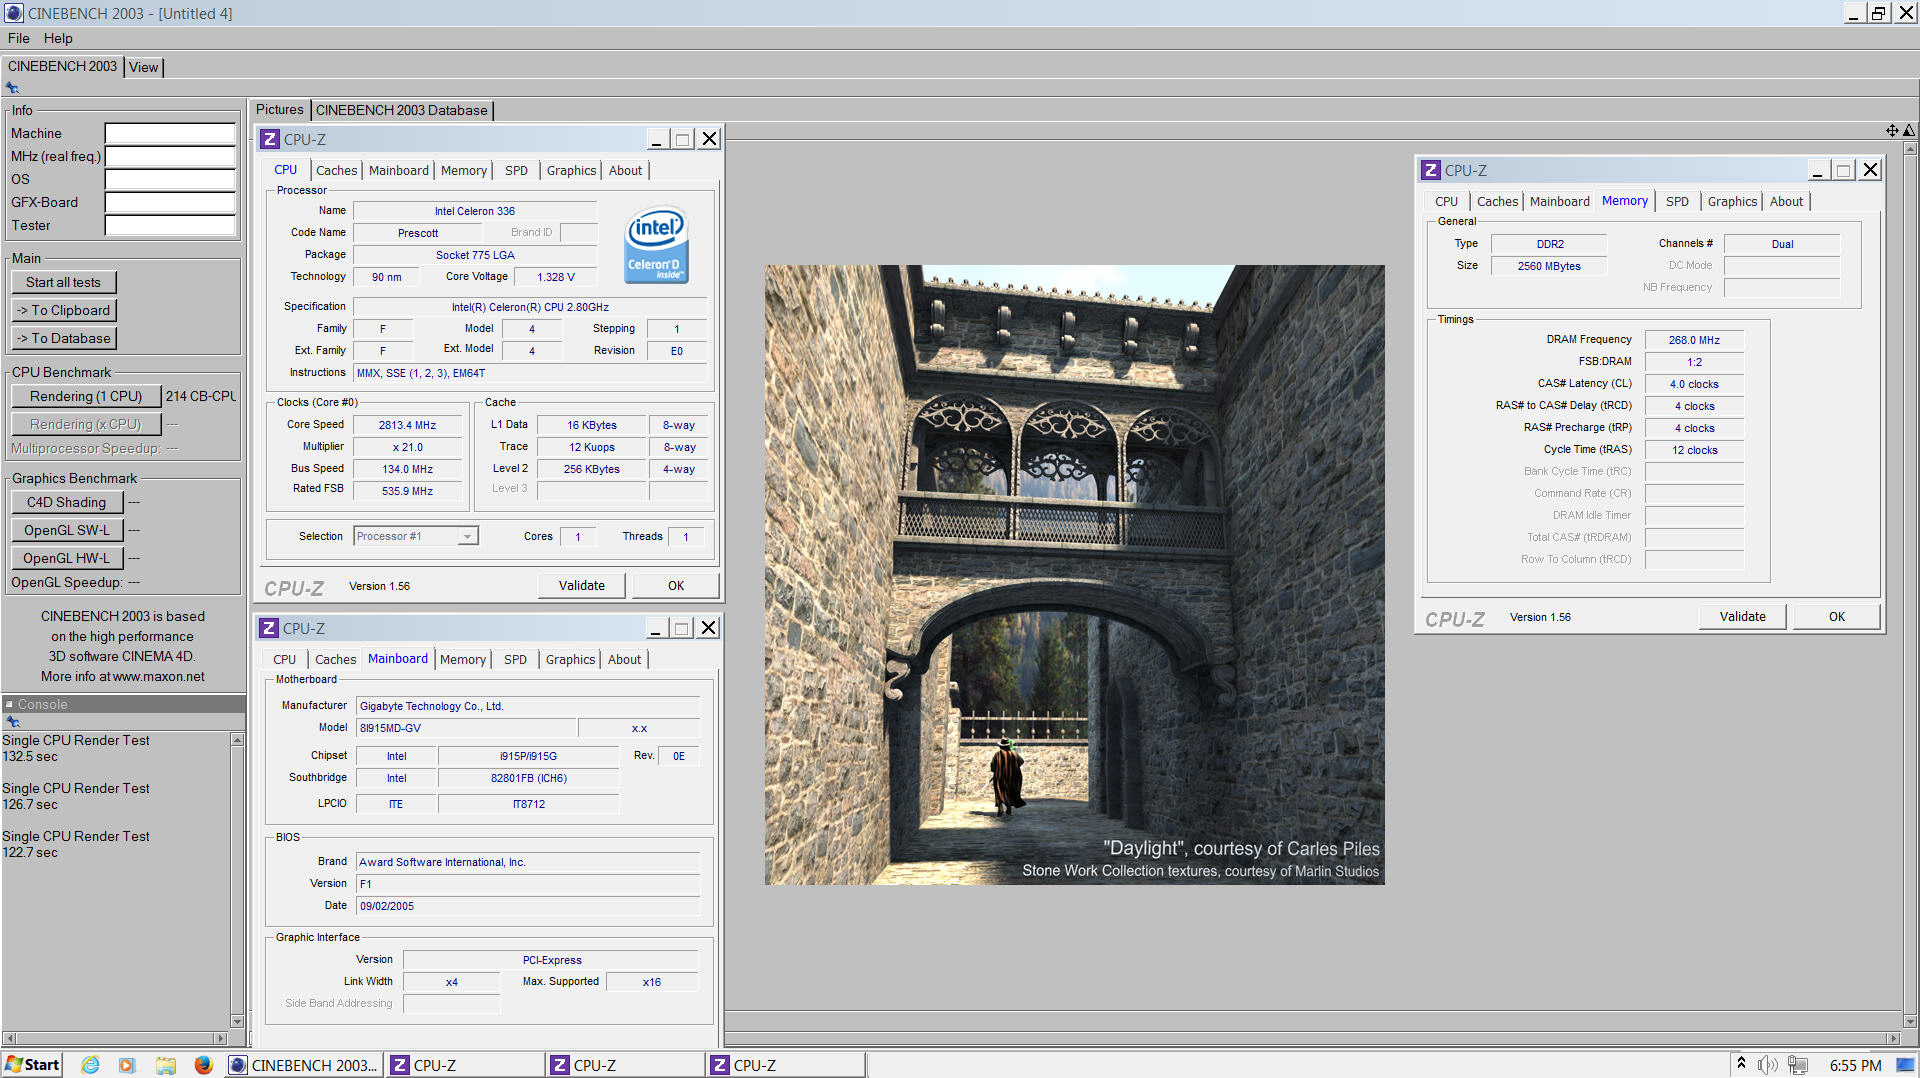Click the GFX-Board input field
This screenshot has height=1078, width=1920.
coord(170,203)
